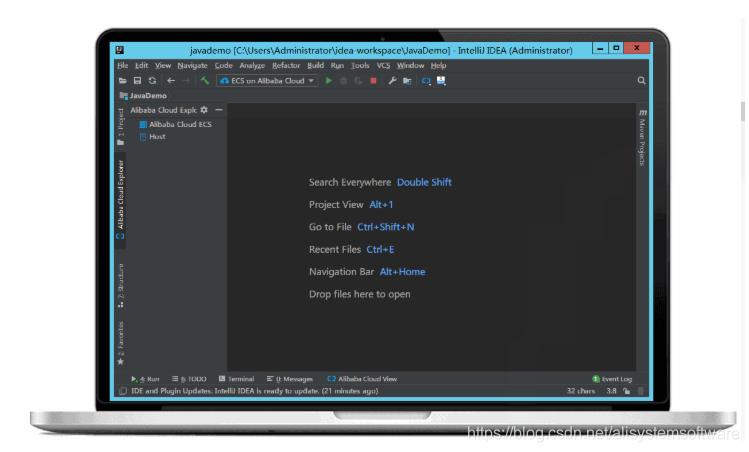
Task: Open the 2: Structure side tab
Action: [x=121, y=285]
